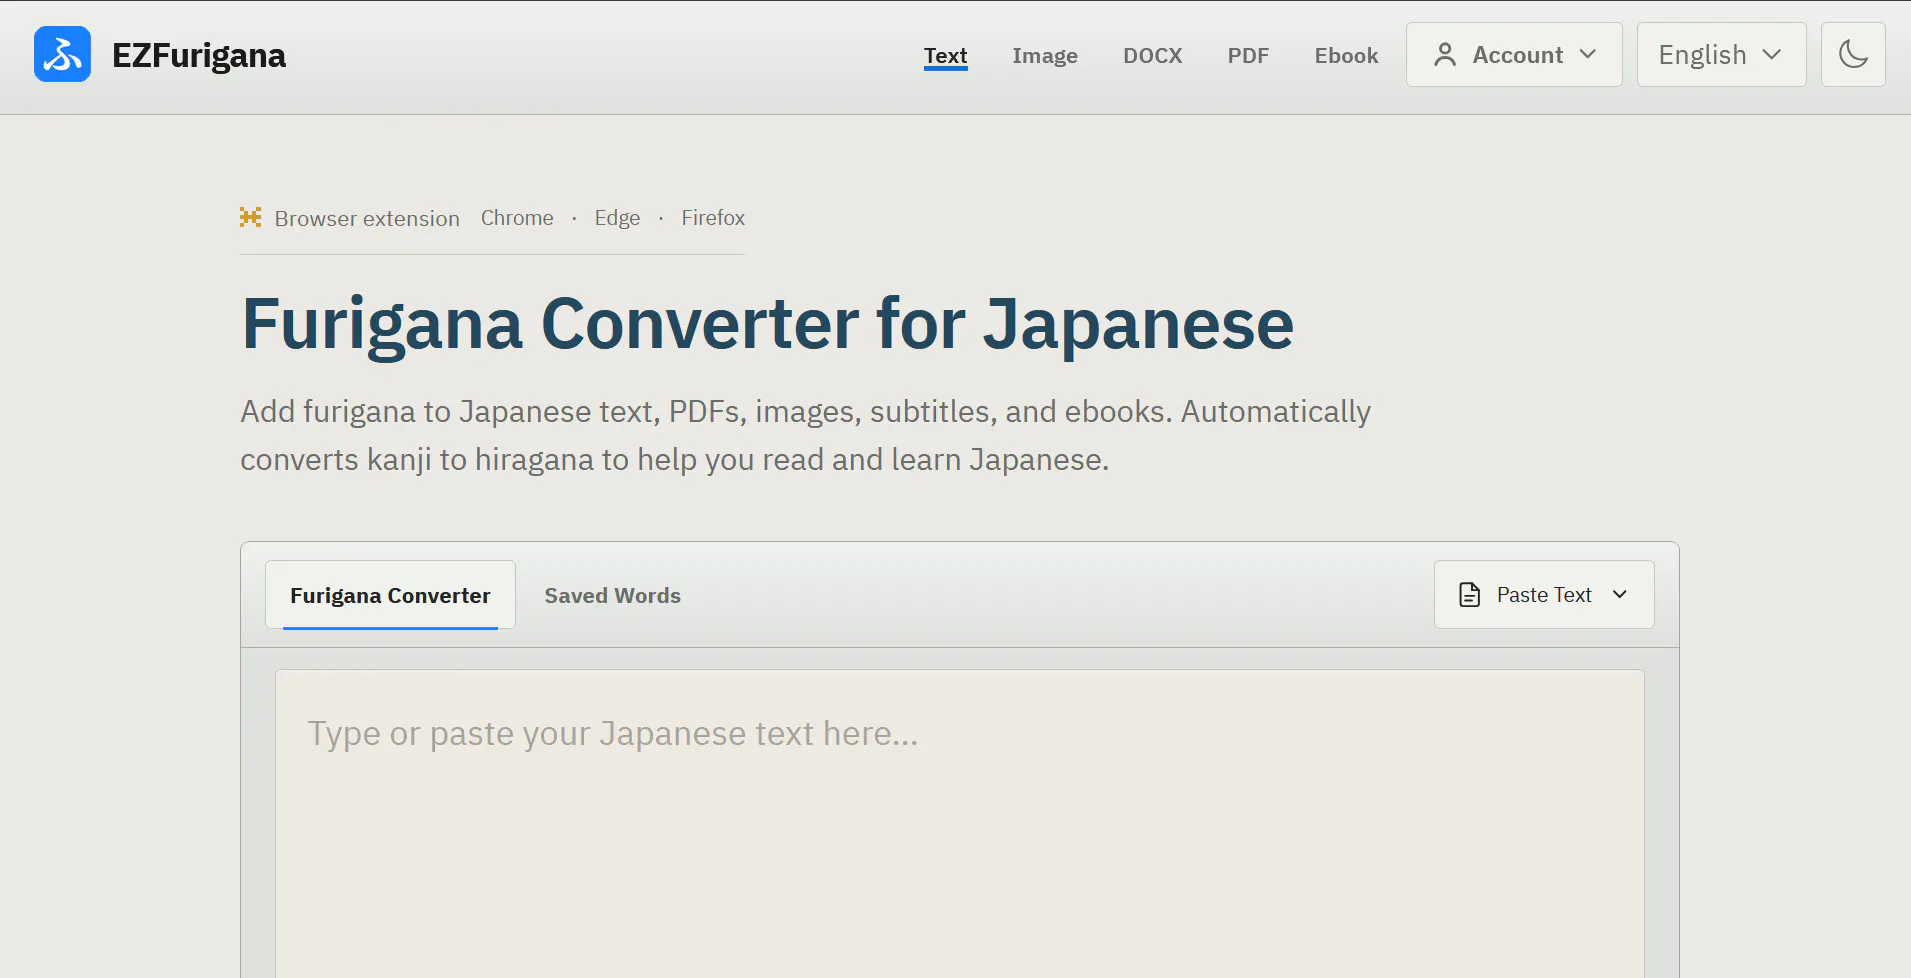Screen dimensions: 1911x978
Task: Click the Furigana Converter for Japanese heading
Action: point(767,324)
